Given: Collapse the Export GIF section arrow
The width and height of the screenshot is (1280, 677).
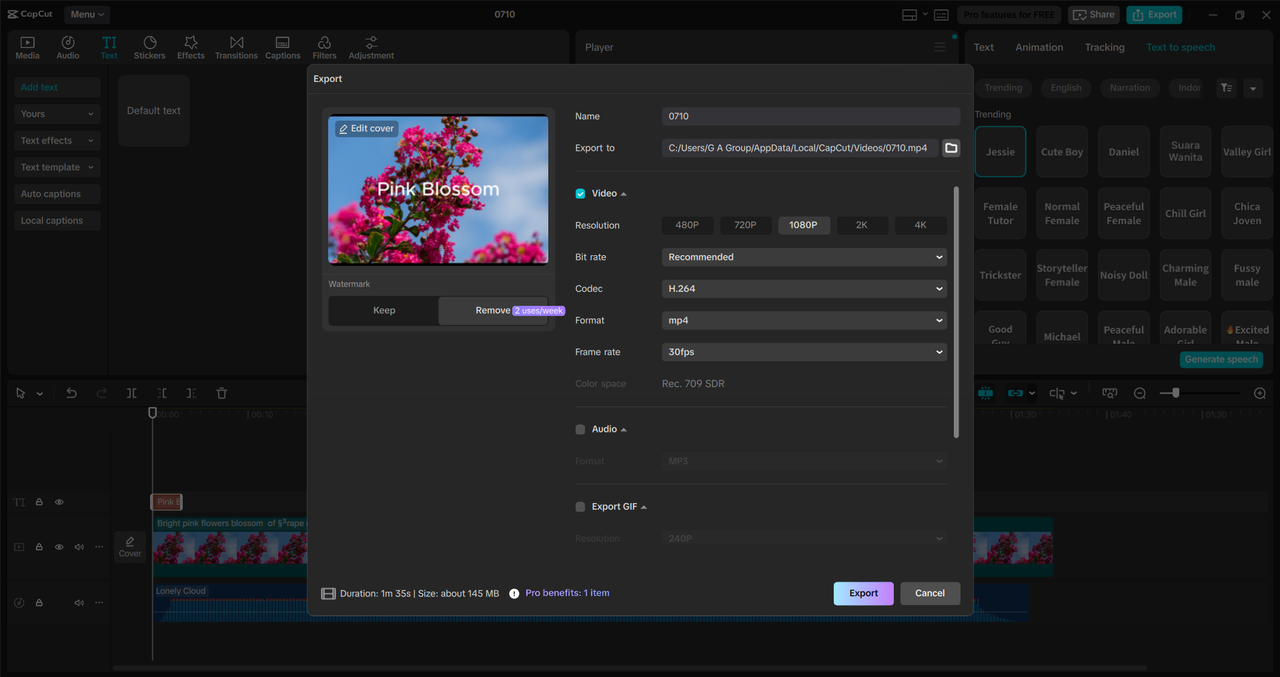Looking at the screenshot, I should [644, 507].
